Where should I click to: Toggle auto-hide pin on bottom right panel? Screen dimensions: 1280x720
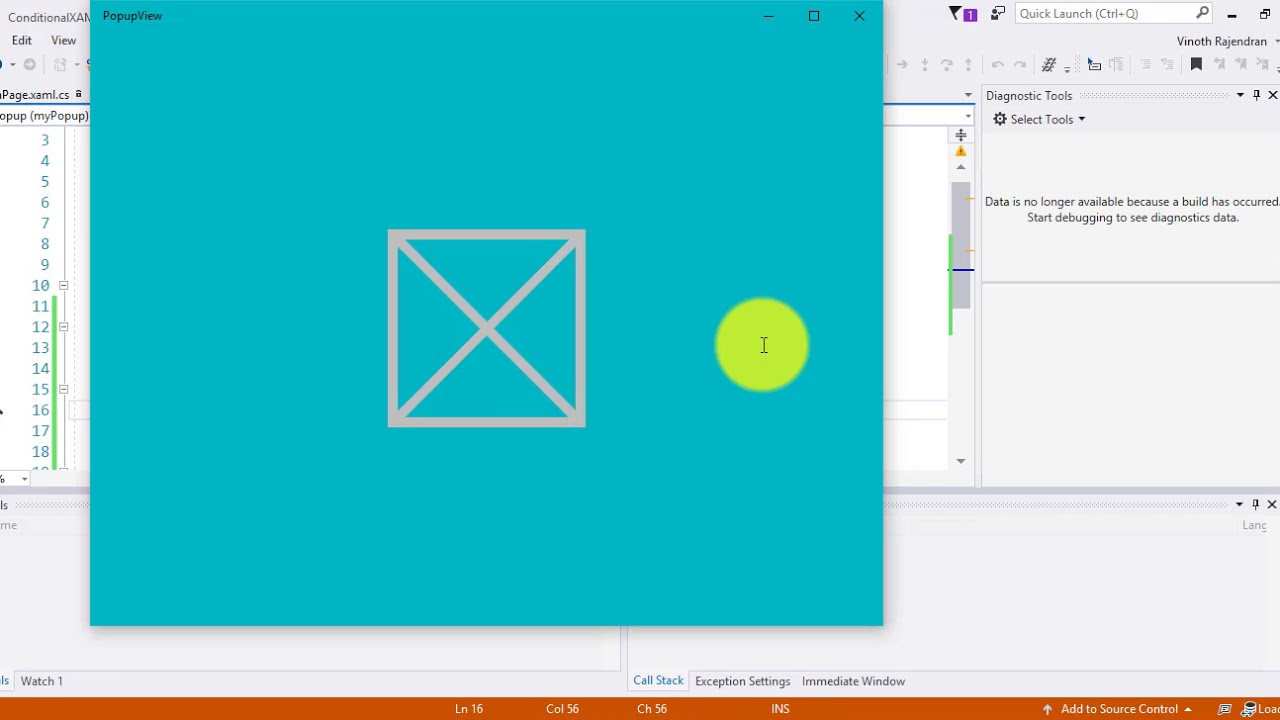point(1256,504)
